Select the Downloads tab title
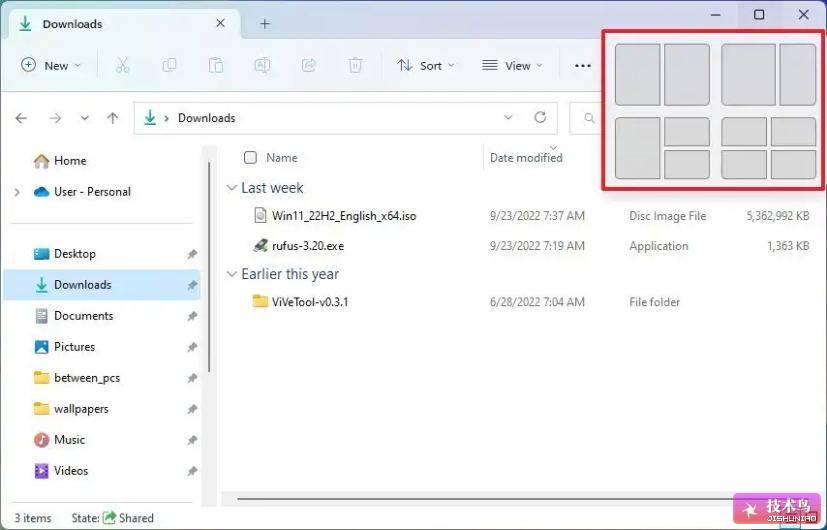 72,24
